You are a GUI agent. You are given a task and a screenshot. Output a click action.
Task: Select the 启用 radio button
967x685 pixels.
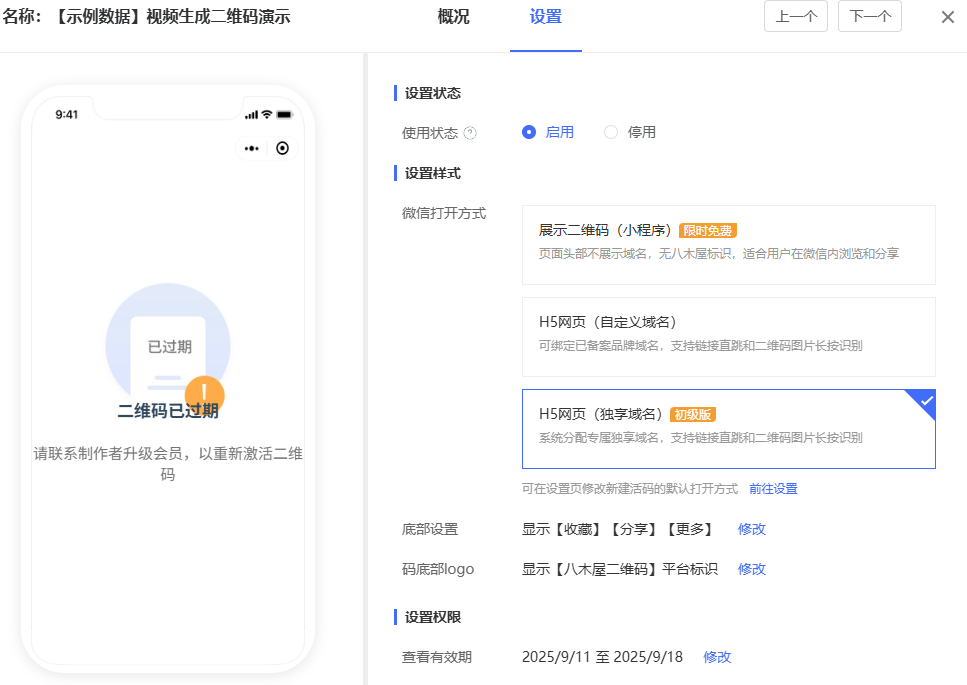(x=529, y=132)
